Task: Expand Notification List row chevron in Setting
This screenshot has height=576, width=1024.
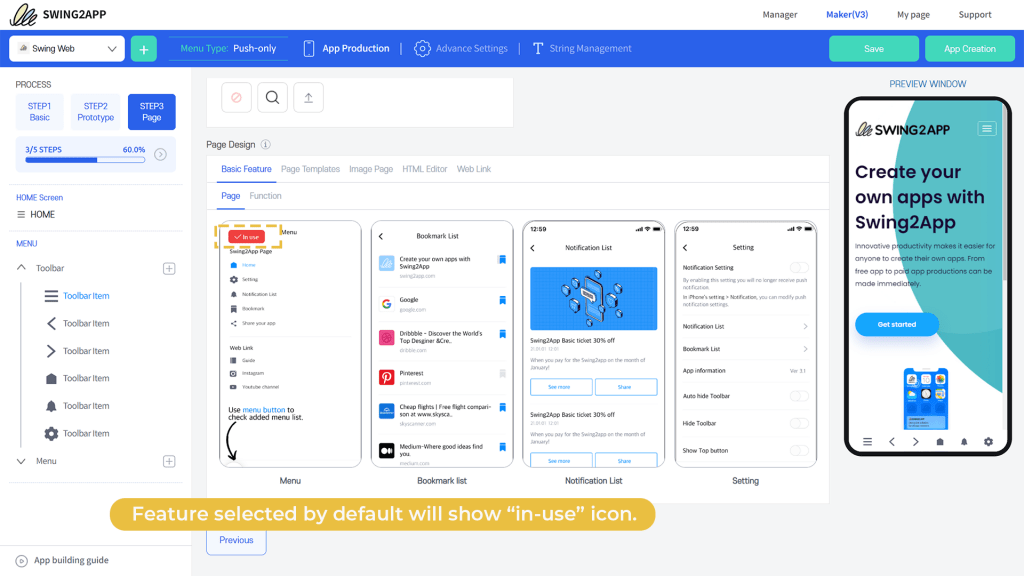Action: (805, 327)
